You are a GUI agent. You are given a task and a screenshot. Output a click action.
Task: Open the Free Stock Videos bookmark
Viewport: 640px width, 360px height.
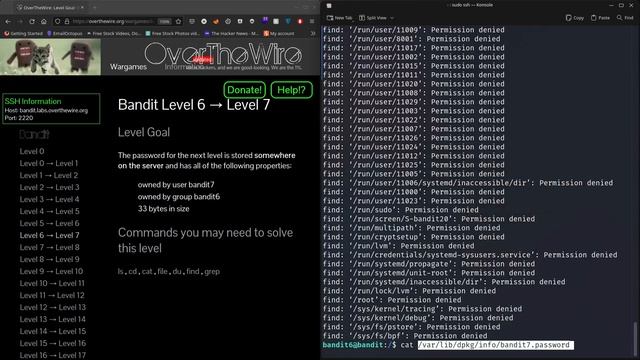[114, 33]
